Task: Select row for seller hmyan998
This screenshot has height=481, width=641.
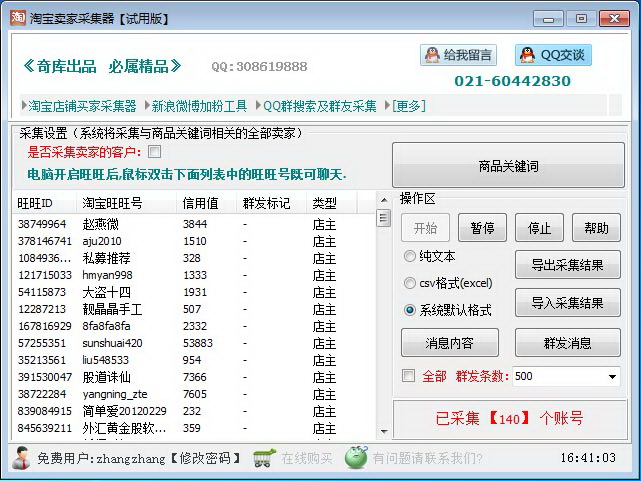Action: click(194, 275)
